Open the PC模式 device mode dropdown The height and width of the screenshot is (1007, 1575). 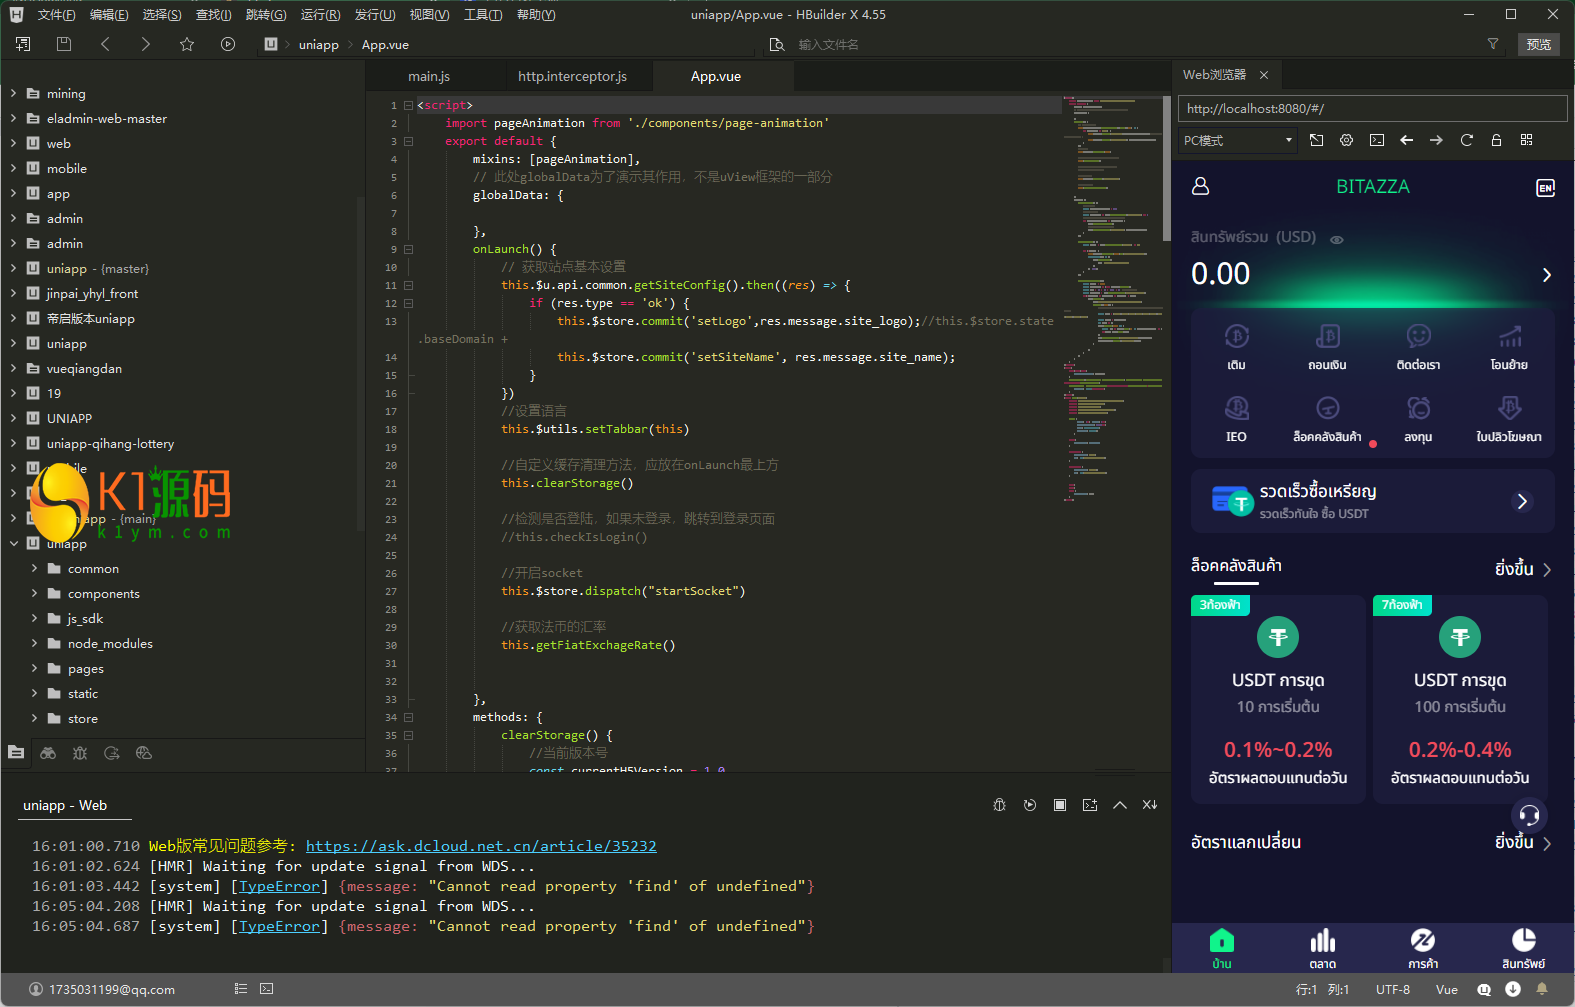[x=1238, y=140]
